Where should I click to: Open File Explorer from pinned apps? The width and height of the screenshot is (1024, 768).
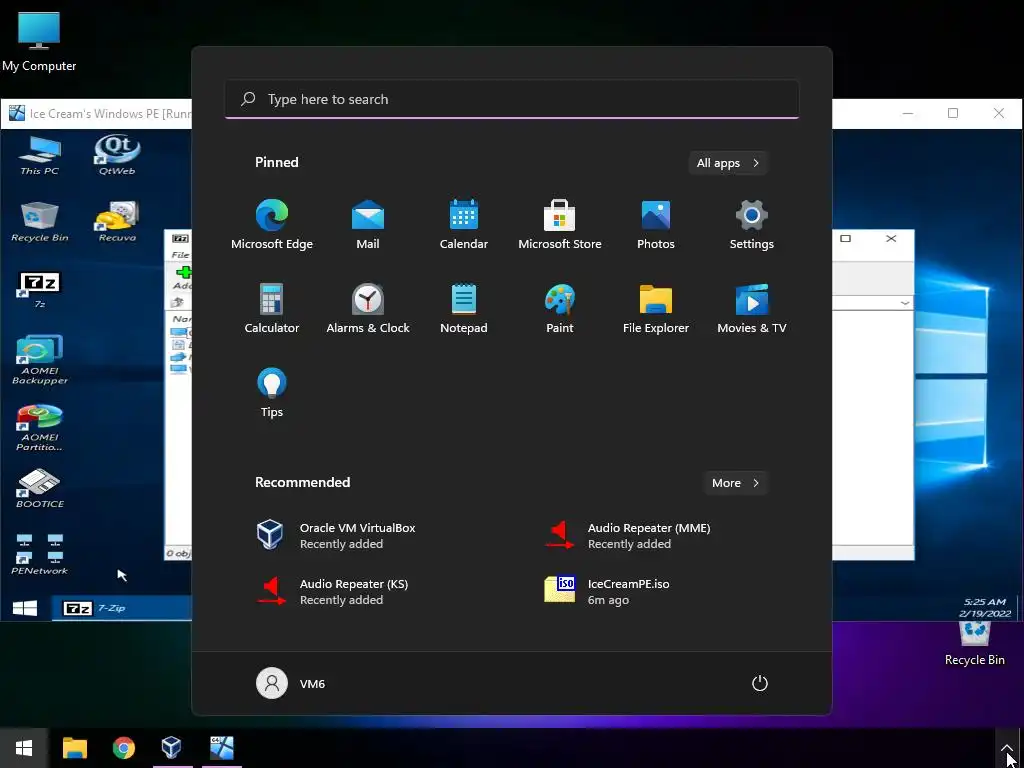tap(656, 309)
